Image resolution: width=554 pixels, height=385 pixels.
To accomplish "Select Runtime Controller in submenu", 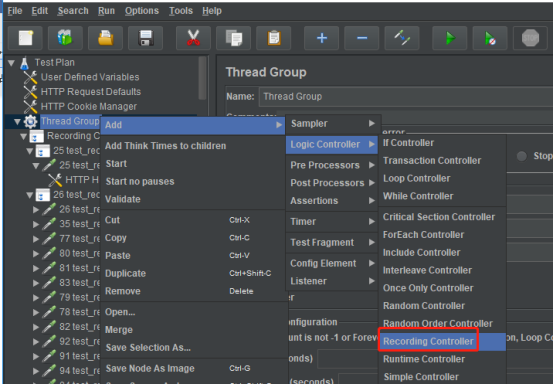I will click(x=442, y=359).
